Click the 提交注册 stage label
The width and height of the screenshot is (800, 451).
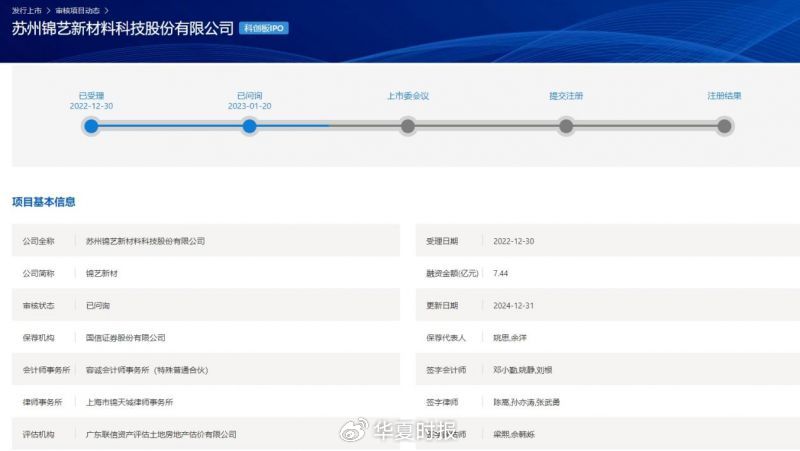coord(566,95)
